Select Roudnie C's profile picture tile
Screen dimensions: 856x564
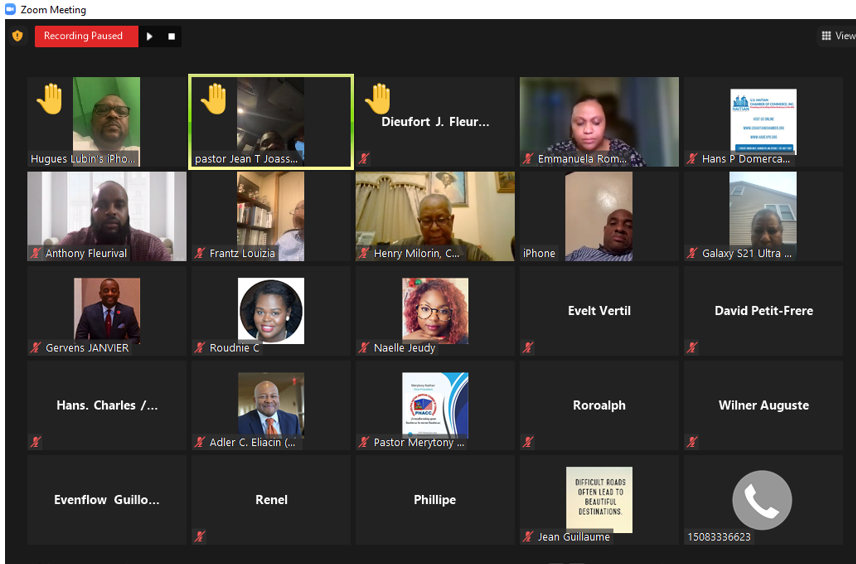[x=271, y=311]
